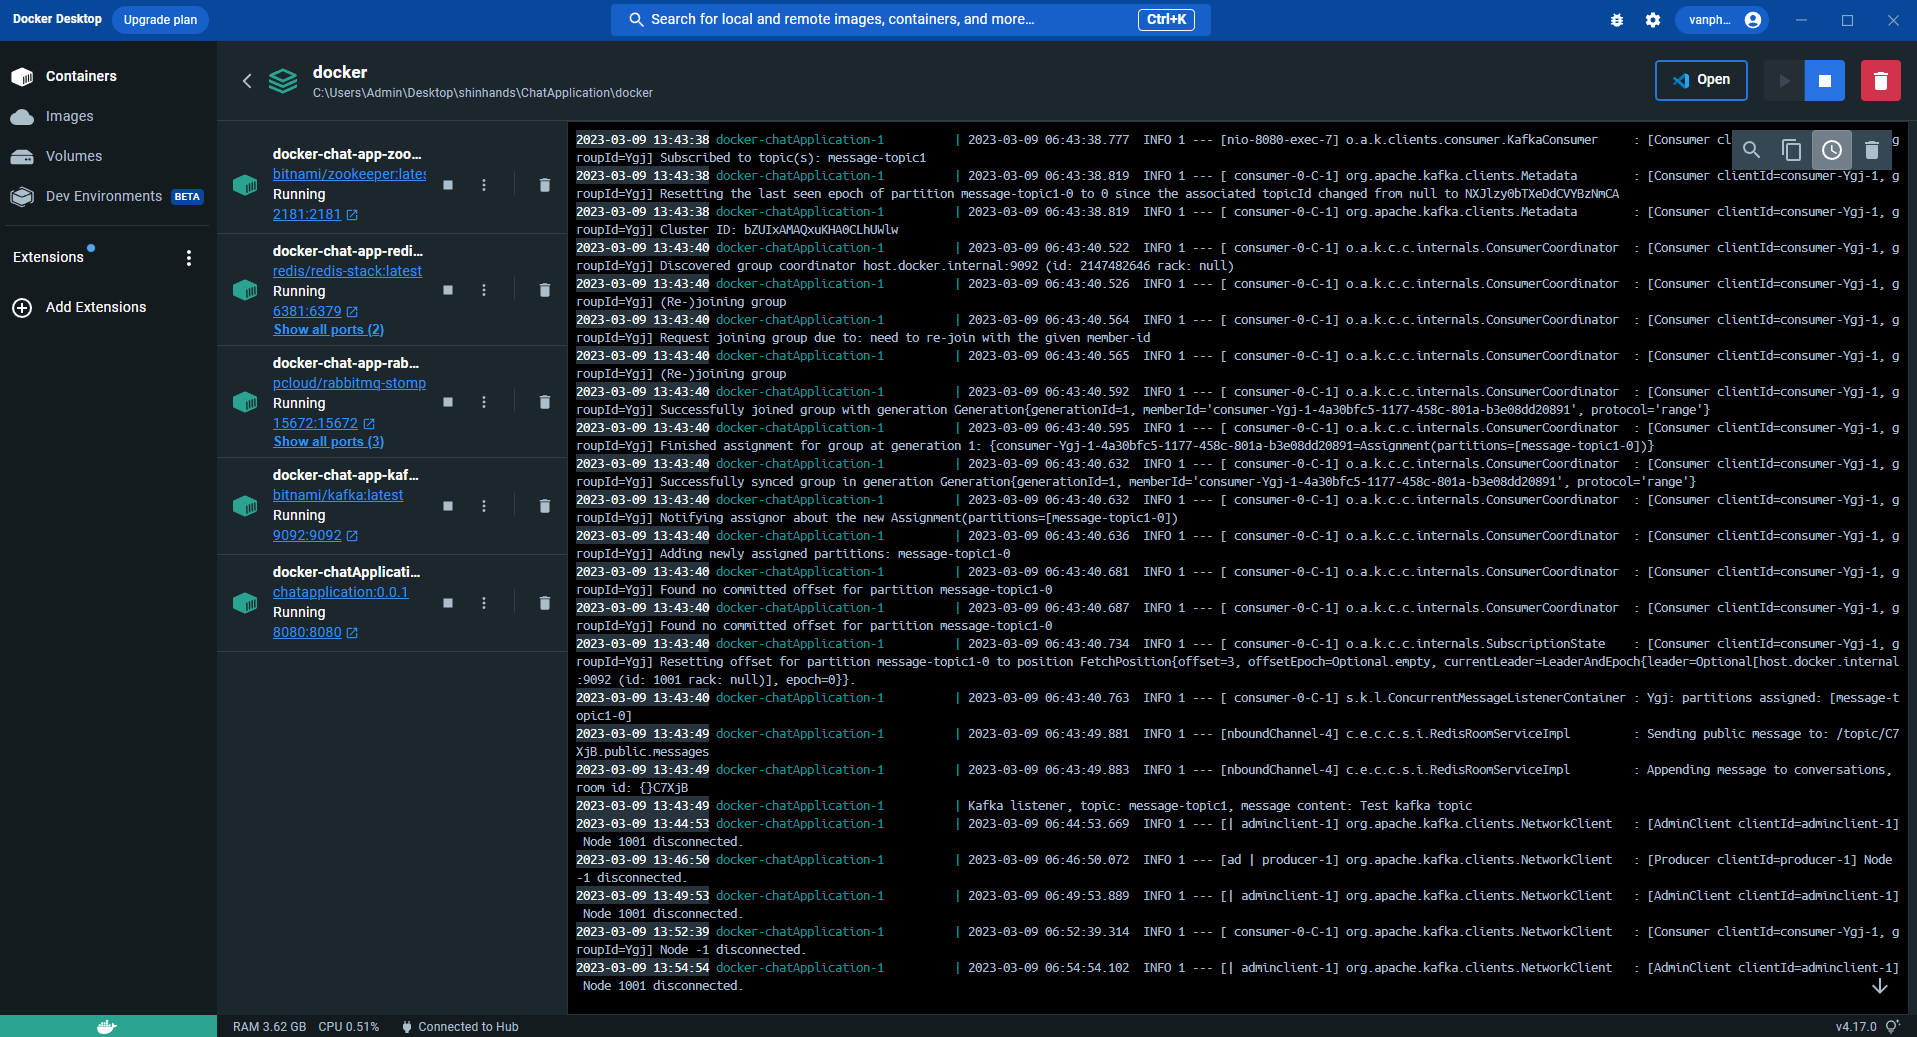1917x1037 pixels.
Task: Stop the docker compose stack
Action: point(1825,81)
